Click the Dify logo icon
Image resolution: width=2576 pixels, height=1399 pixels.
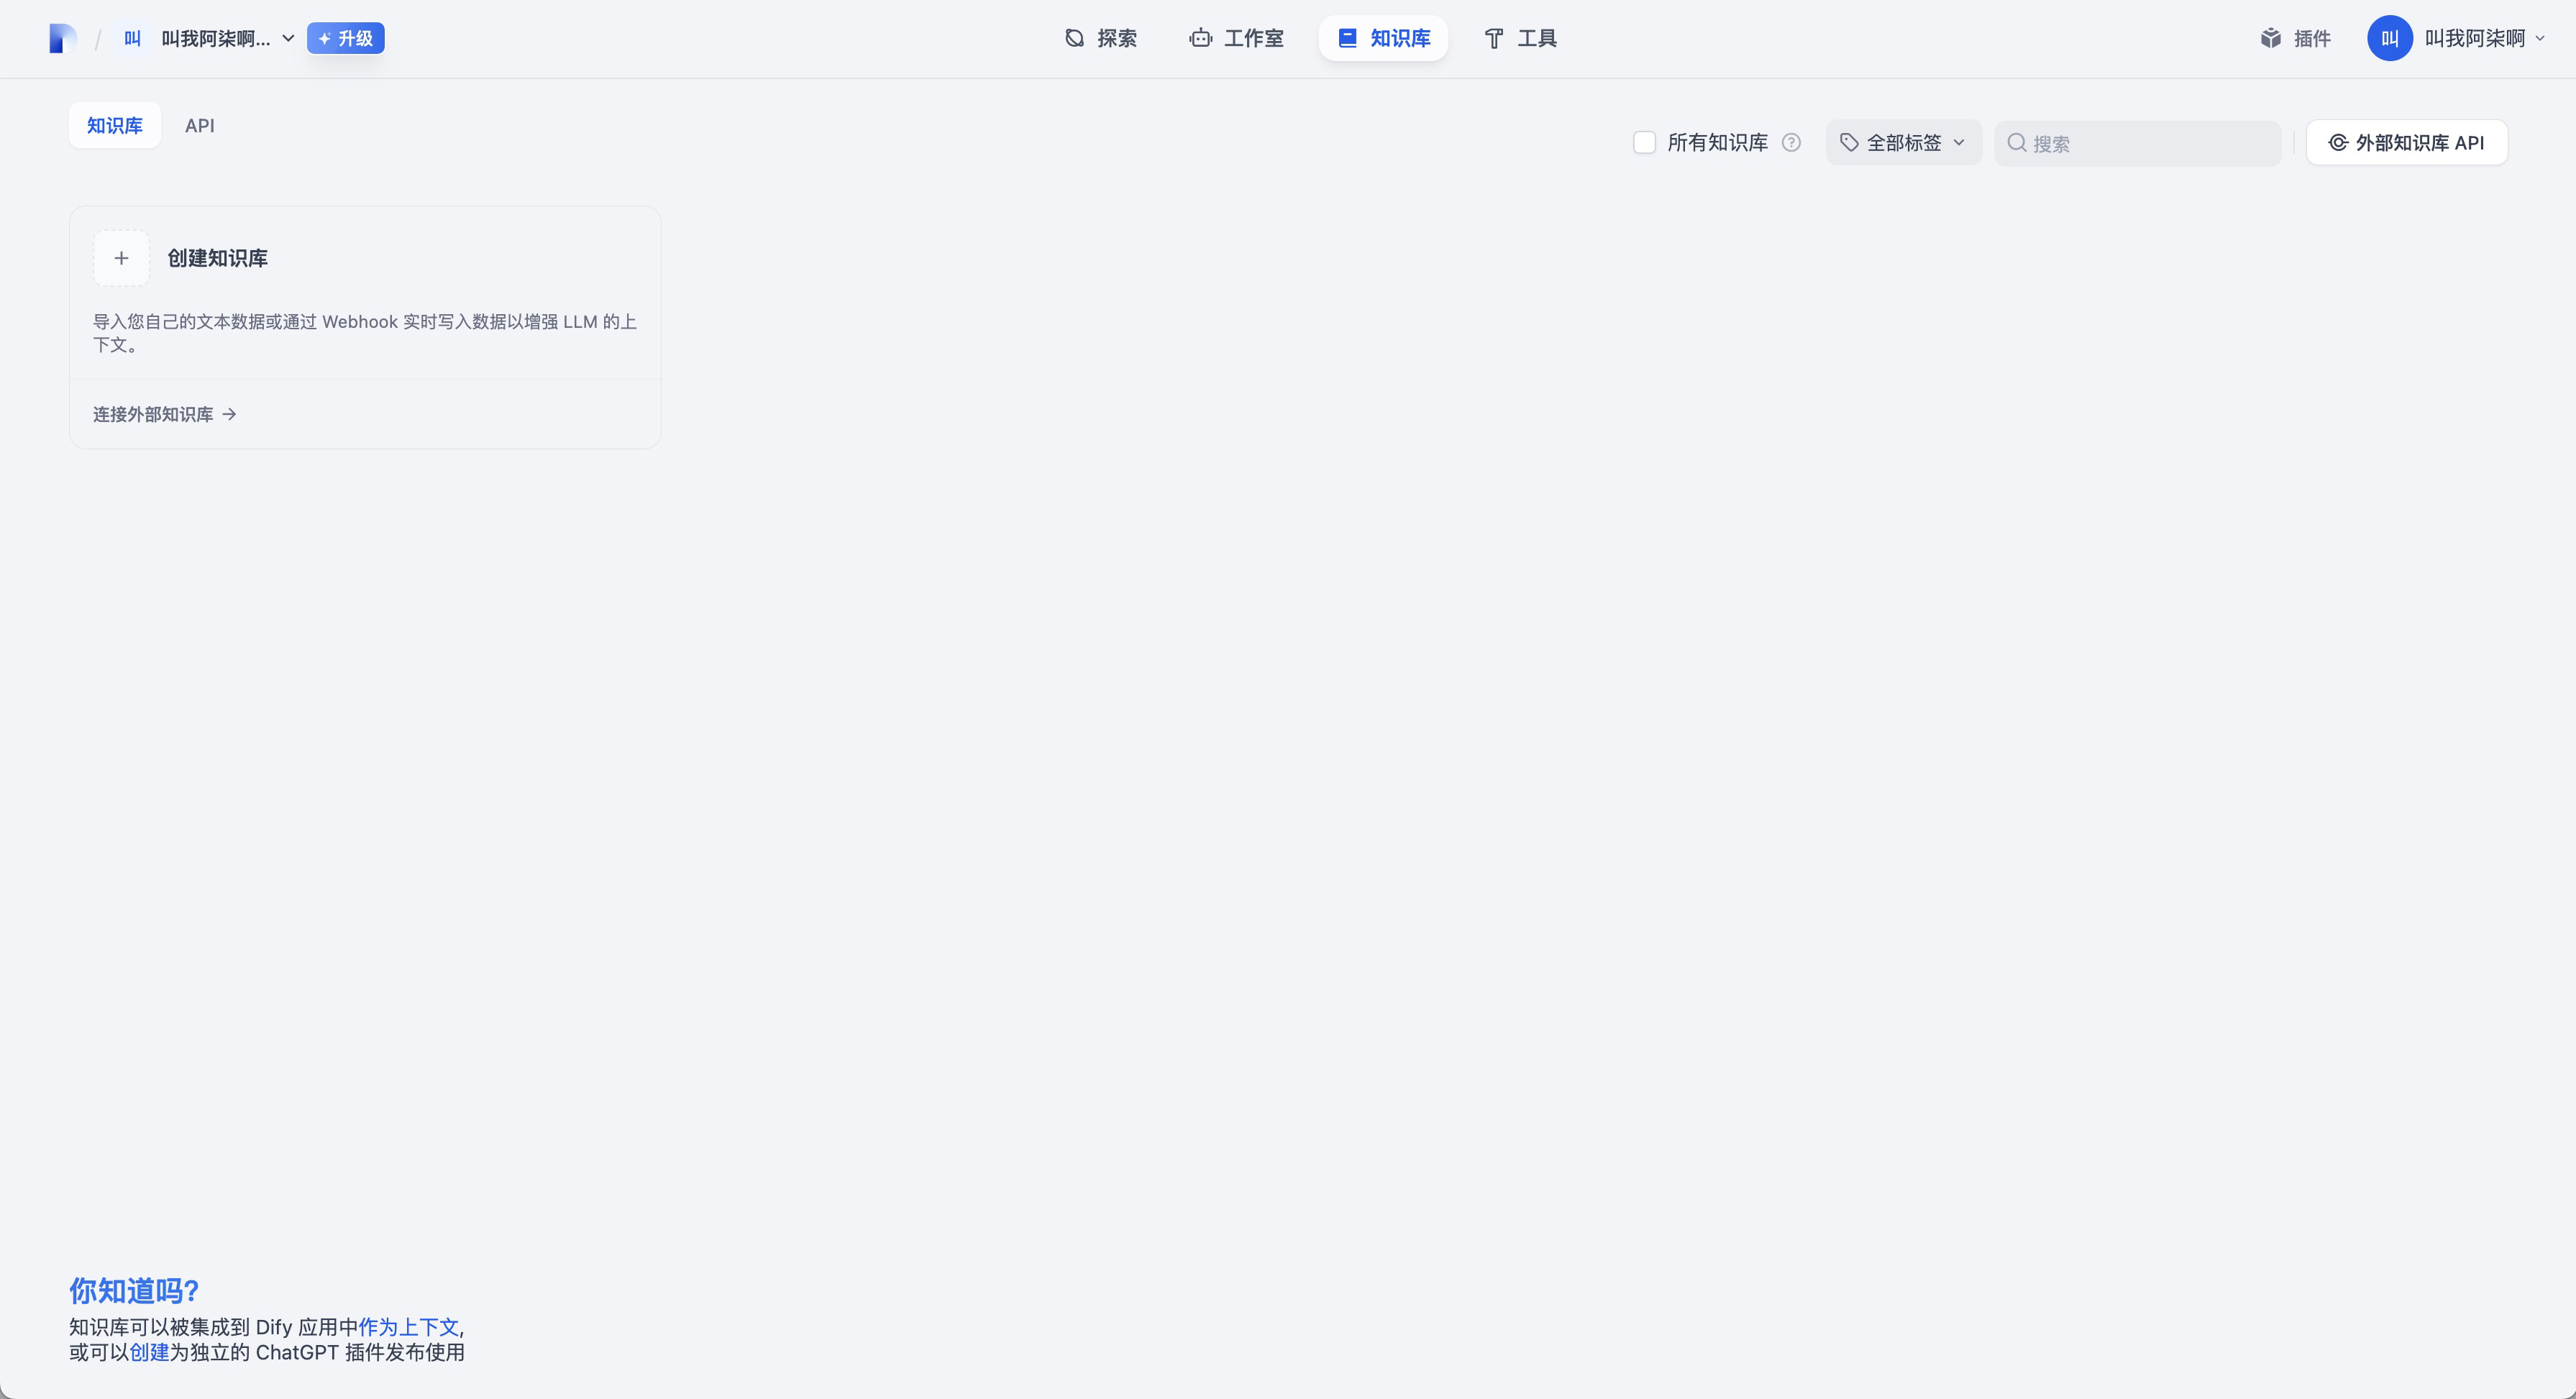pyautogui.click(x=62, y=39)
